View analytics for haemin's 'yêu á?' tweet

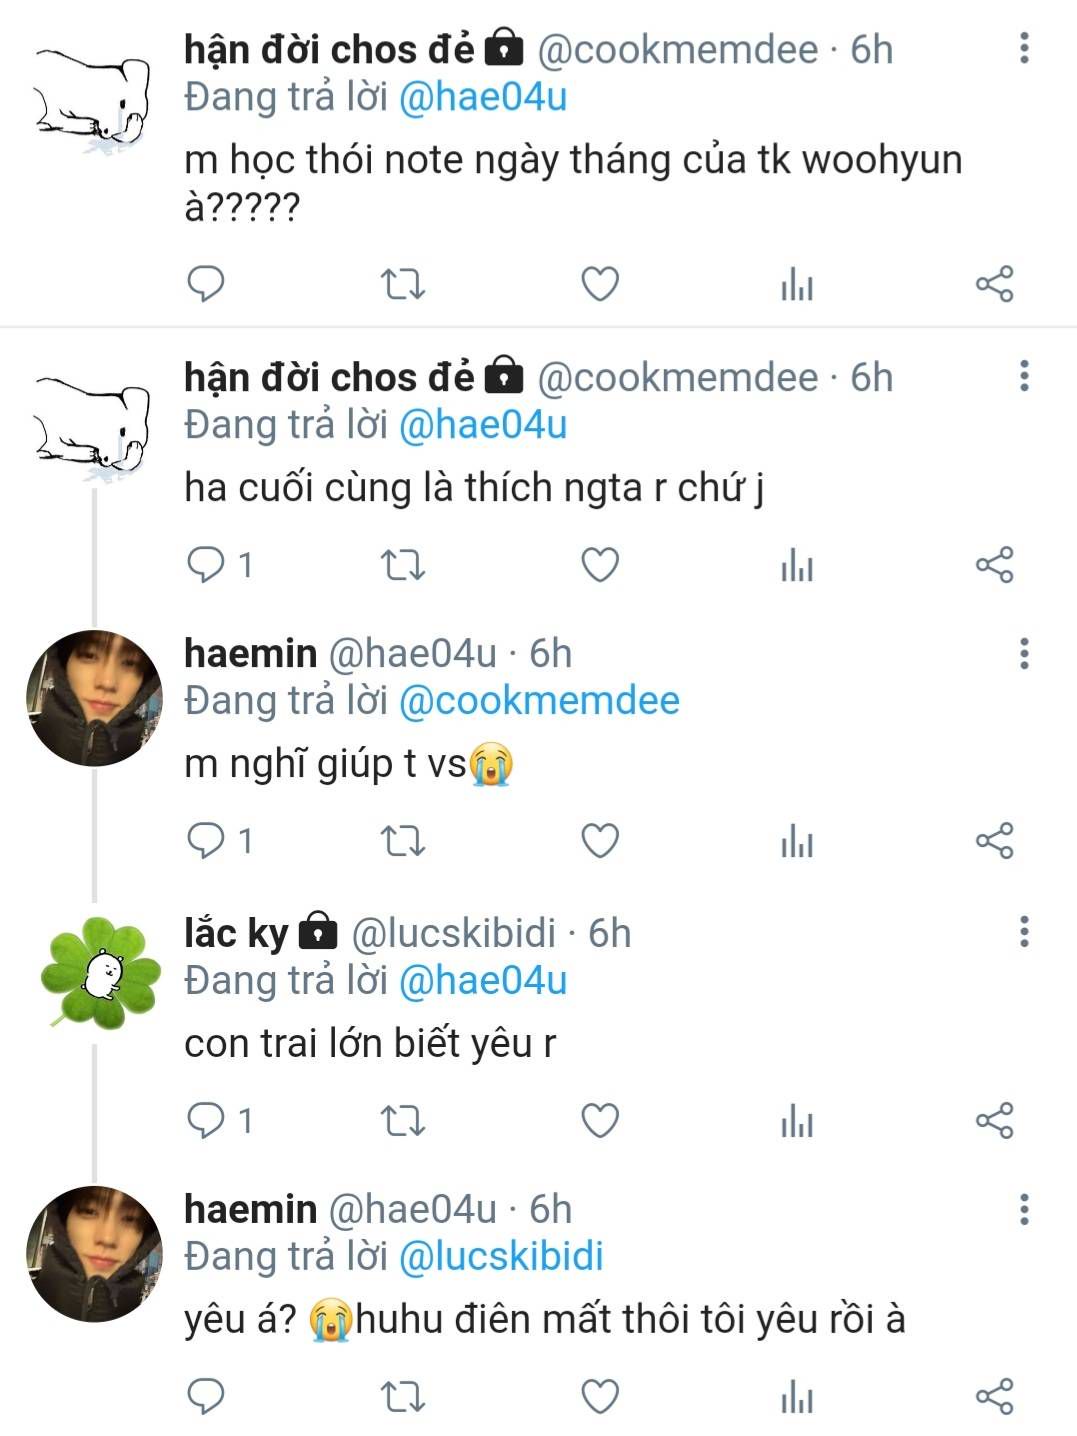796,1396
